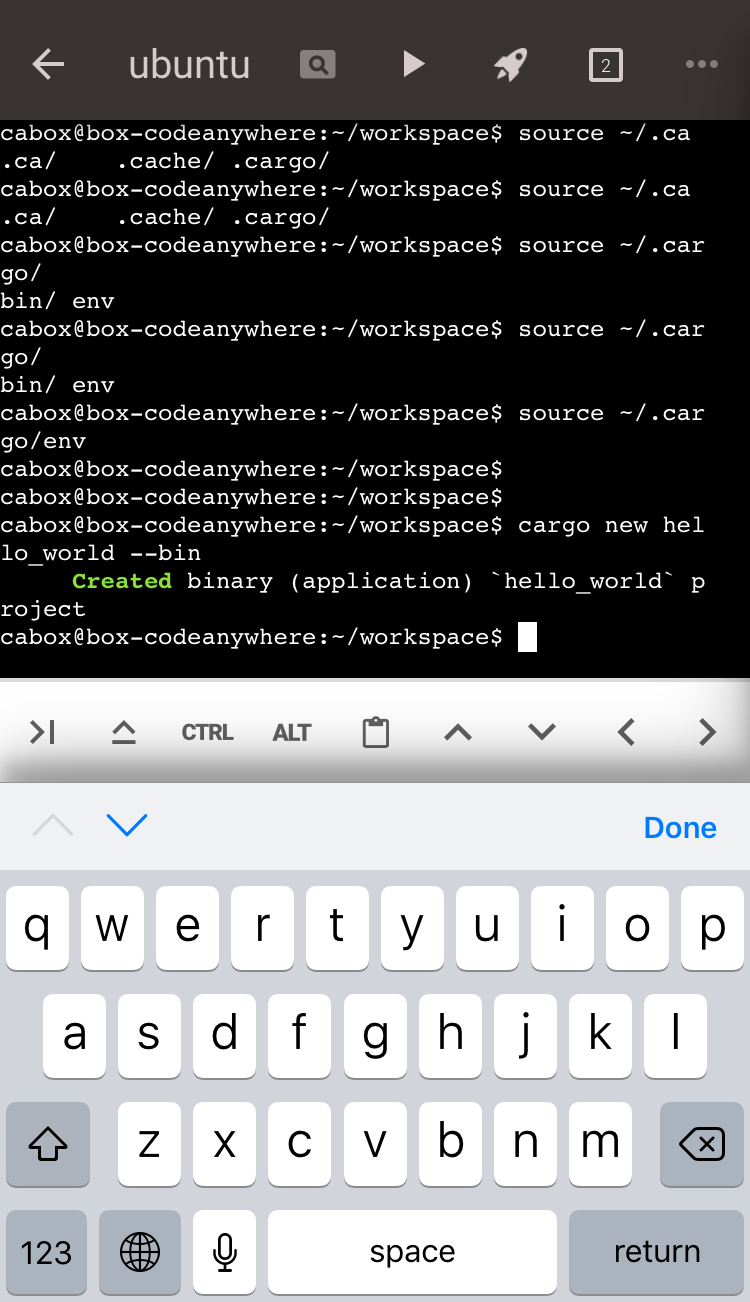
Task: Tap the backspace delete key
Action: (702, 1144)
